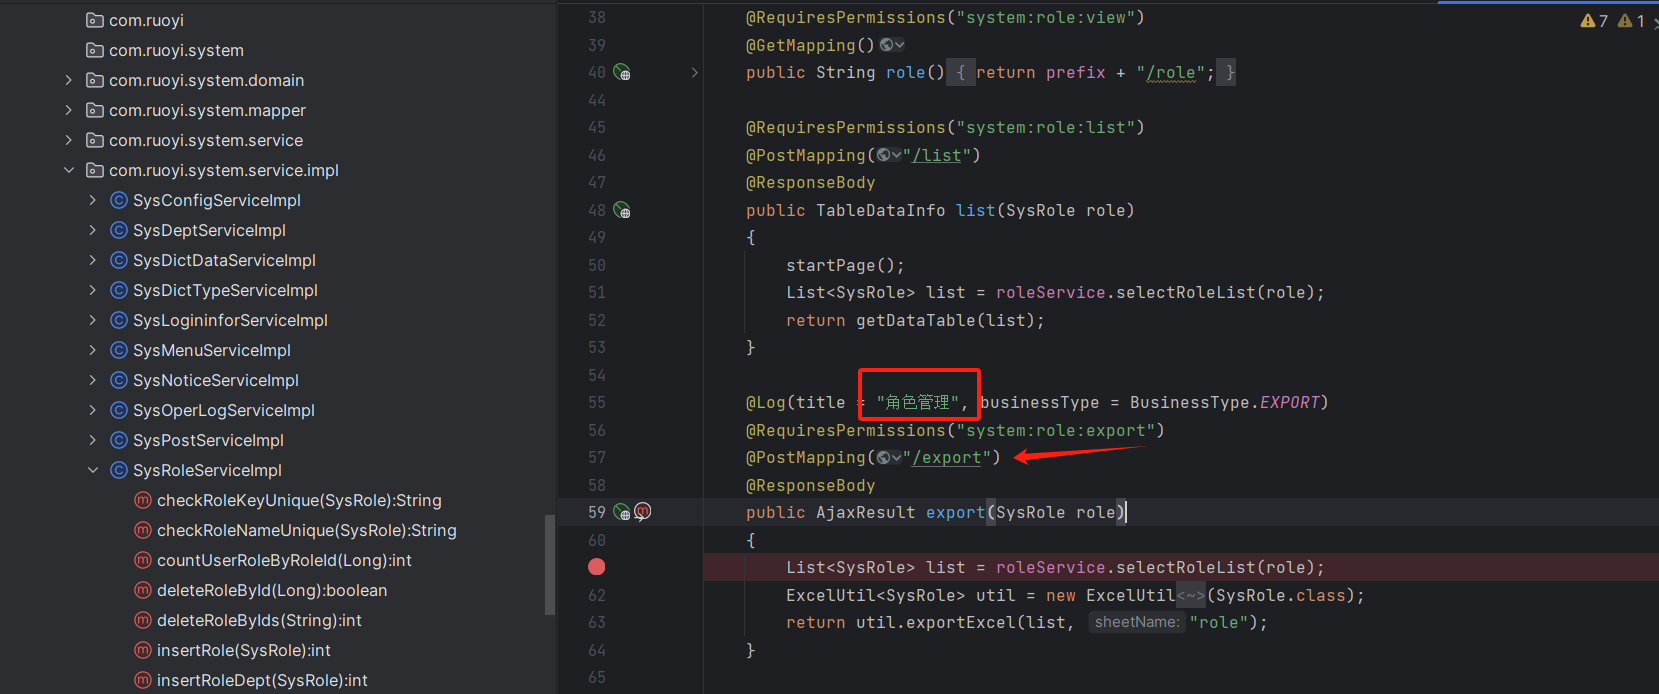Expand the com.ruoyi.system.service package

point(68,140)
